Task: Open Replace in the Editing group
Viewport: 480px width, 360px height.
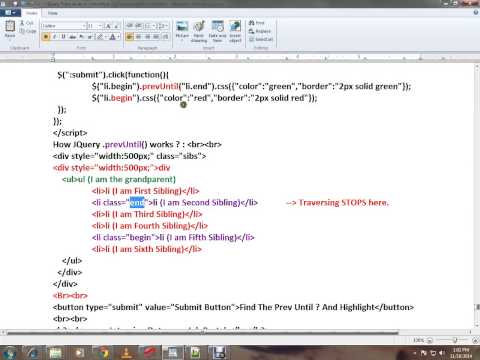Action: coord(260,31)
